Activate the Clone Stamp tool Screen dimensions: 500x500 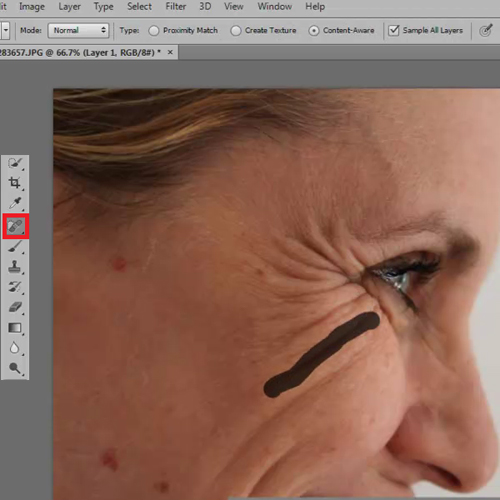(x=15, y=267)
